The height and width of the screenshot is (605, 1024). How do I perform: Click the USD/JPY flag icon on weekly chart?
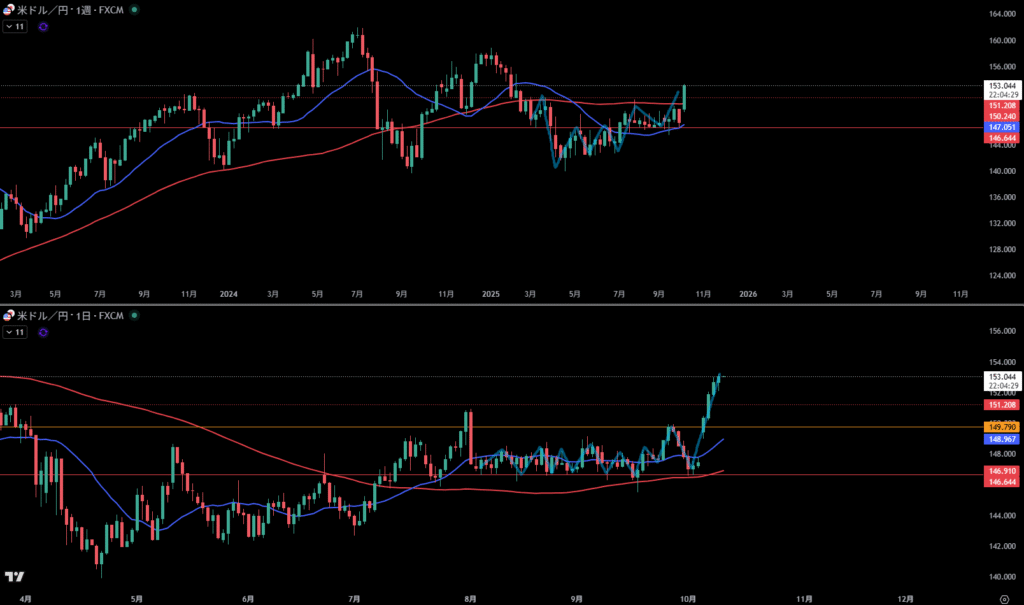[x=9, y=9]
